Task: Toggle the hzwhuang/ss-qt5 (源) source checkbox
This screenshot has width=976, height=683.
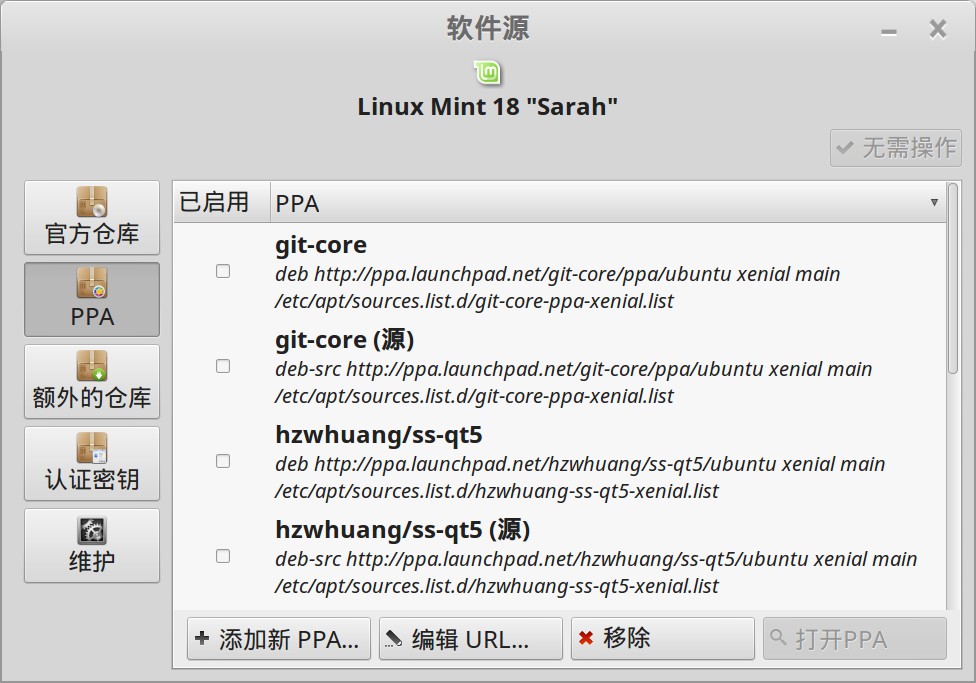Action: click(223, 556)
